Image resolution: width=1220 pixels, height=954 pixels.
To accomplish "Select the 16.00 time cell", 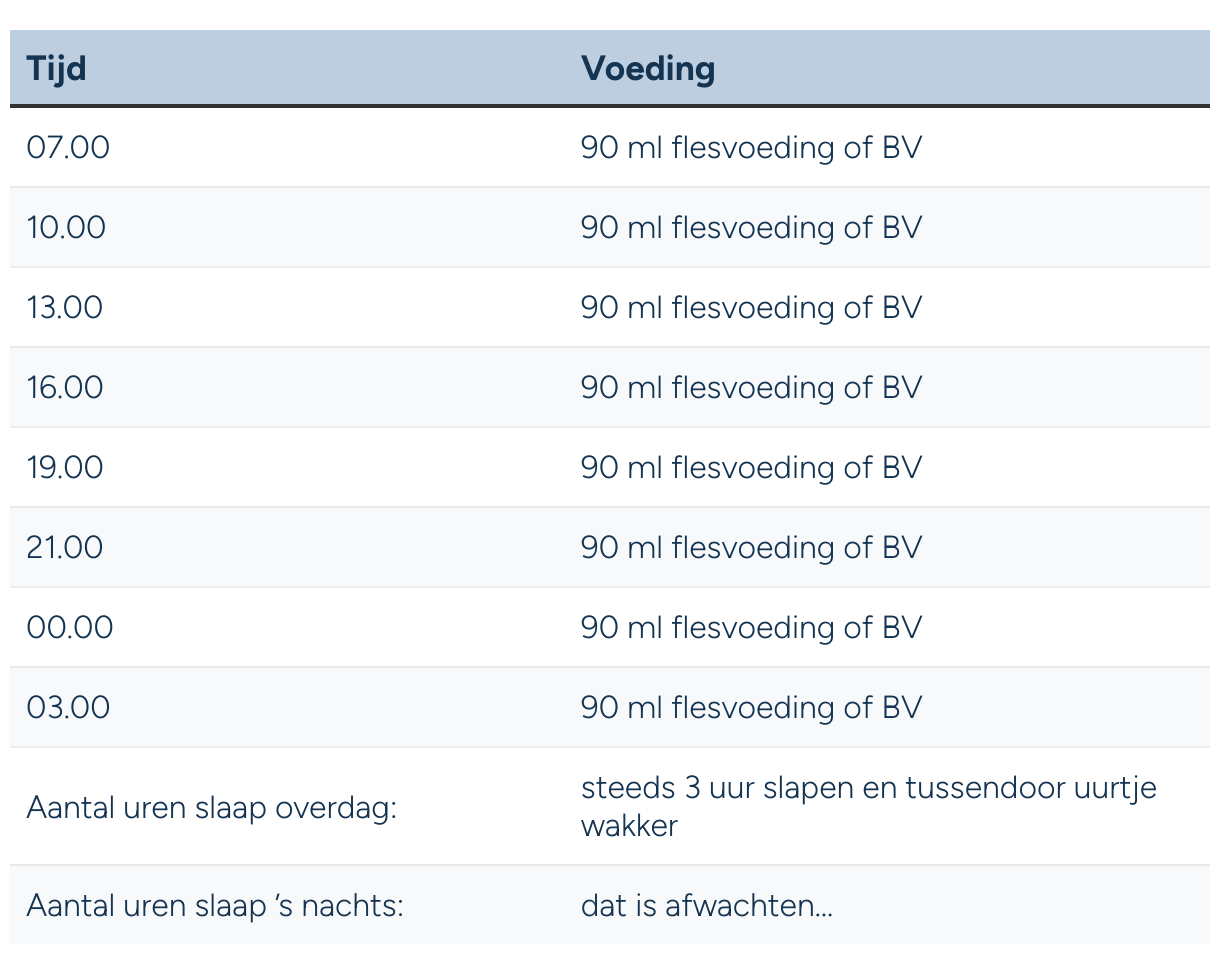I will pos(65,387).
